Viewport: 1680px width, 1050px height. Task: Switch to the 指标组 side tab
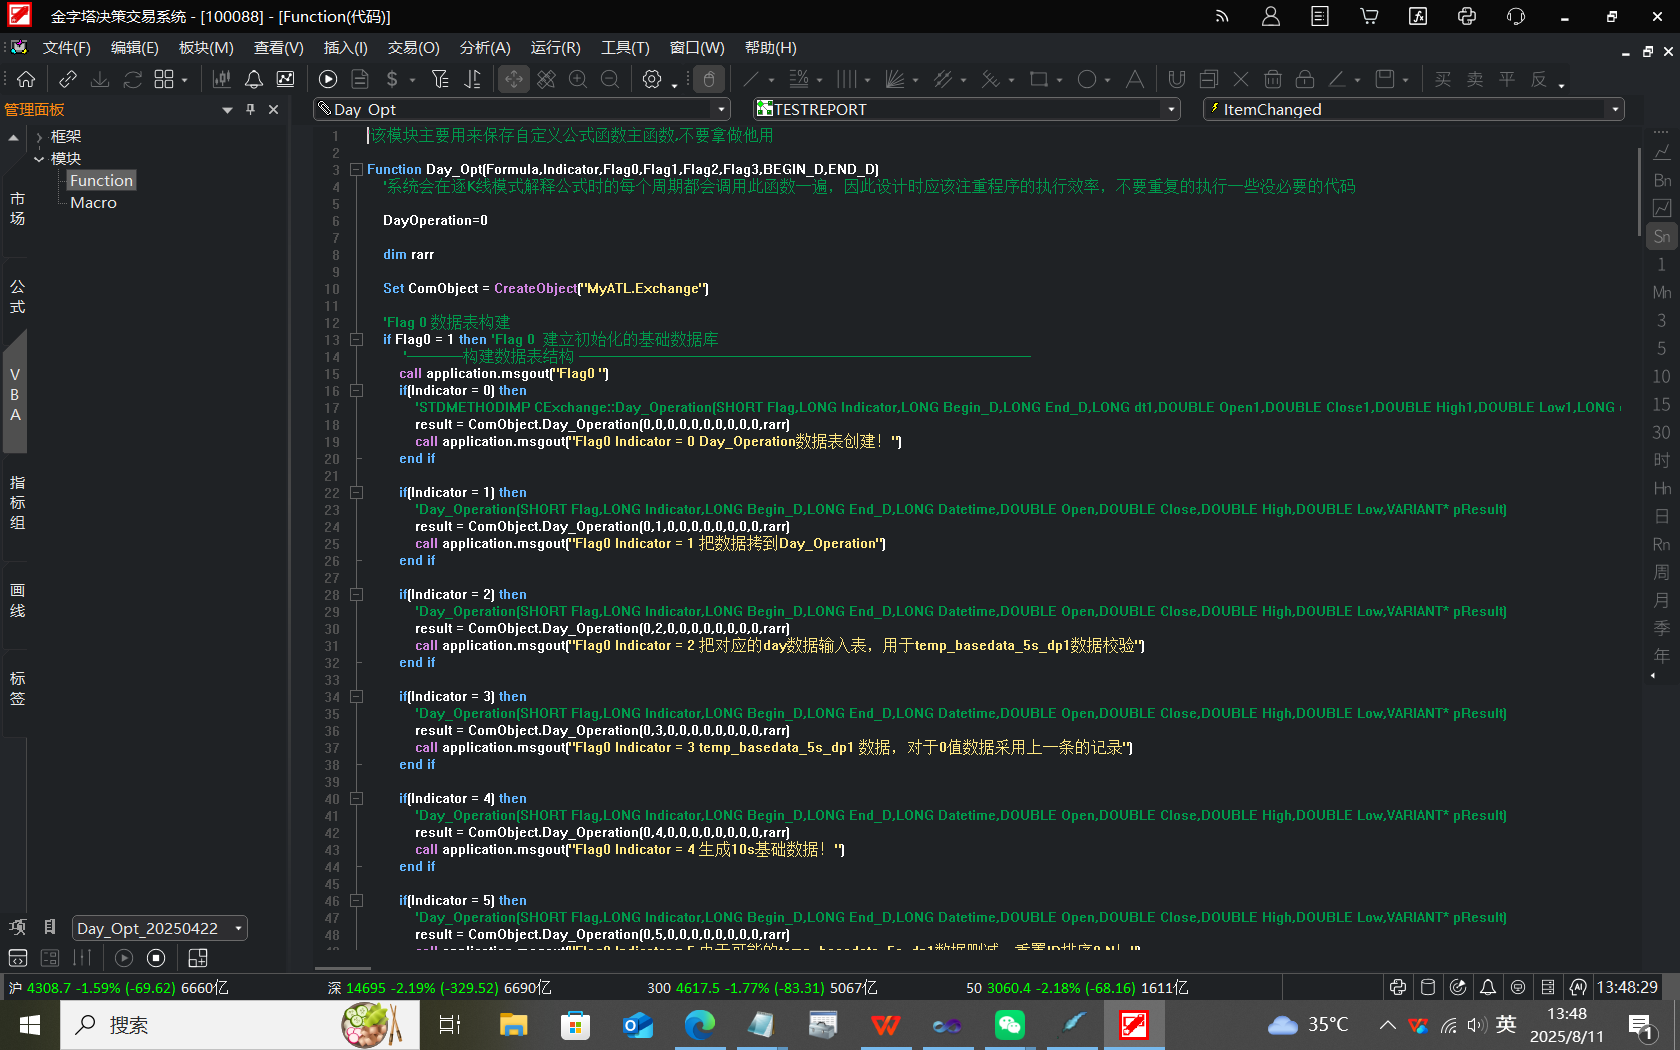(x=17, y=502)
